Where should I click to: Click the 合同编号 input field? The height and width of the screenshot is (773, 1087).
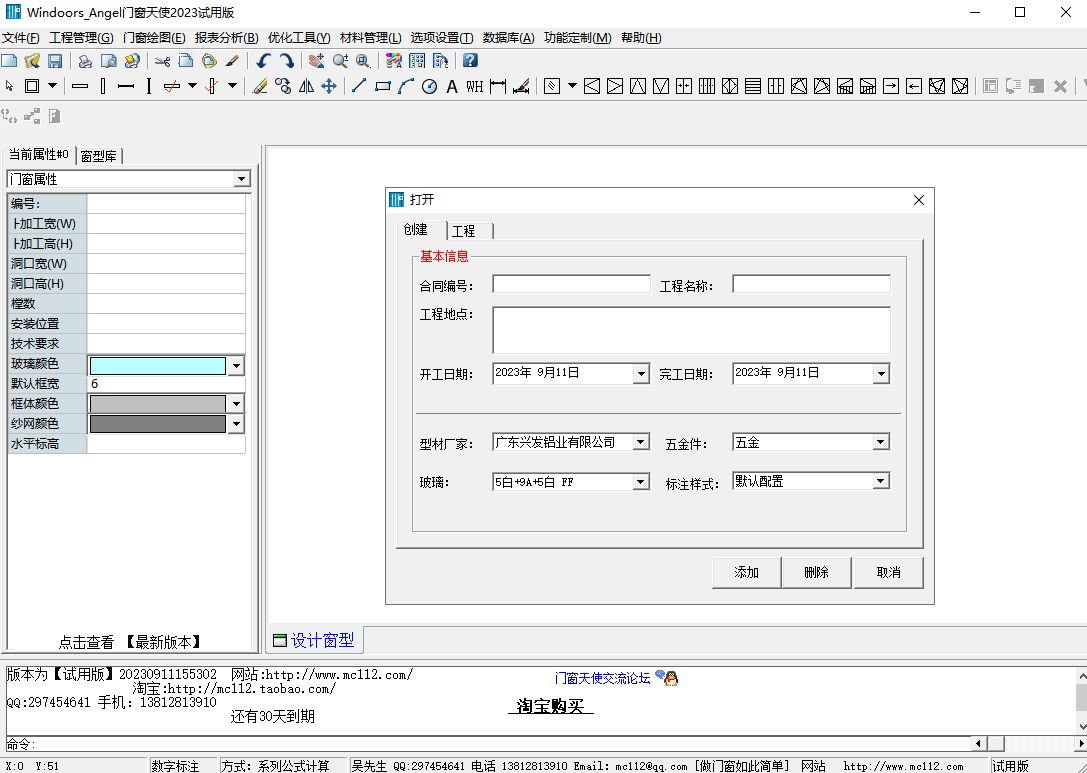coord(571,284)
